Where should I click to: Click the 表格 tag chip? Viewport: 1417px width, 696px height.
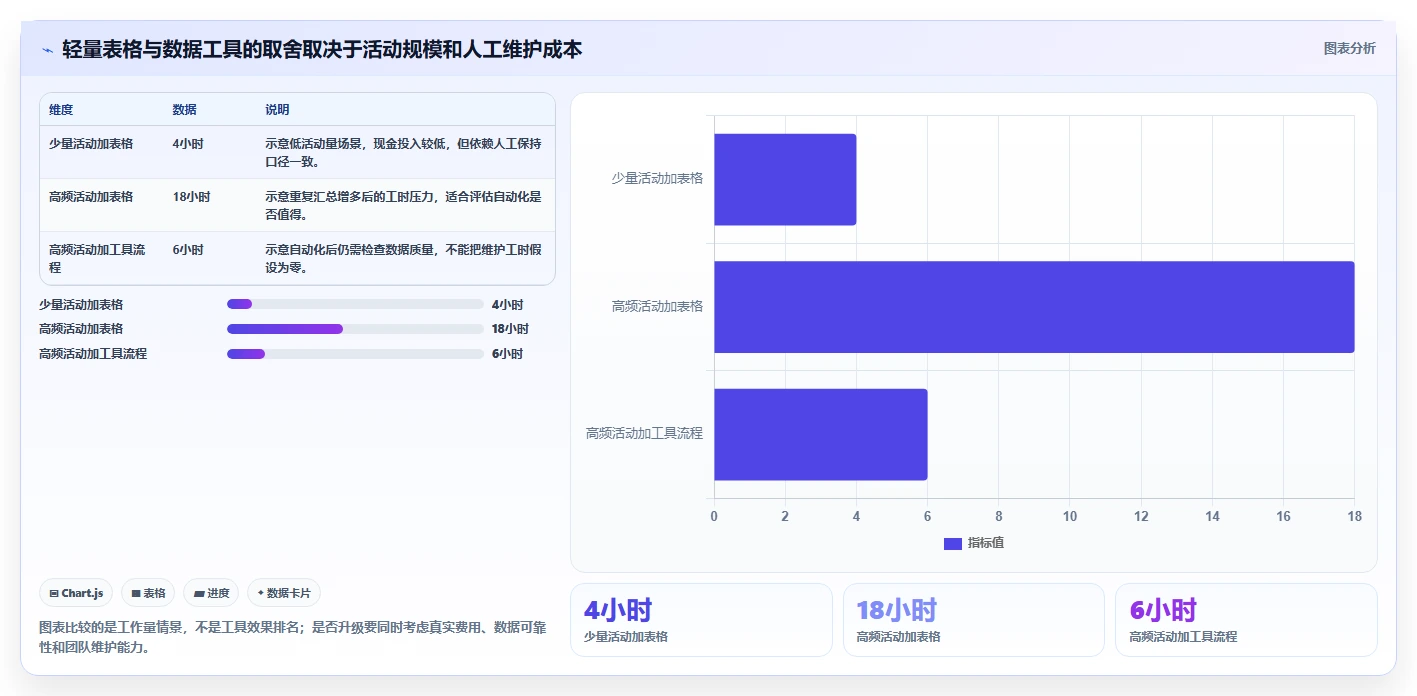pyautogui.click(x=148, y=593)
